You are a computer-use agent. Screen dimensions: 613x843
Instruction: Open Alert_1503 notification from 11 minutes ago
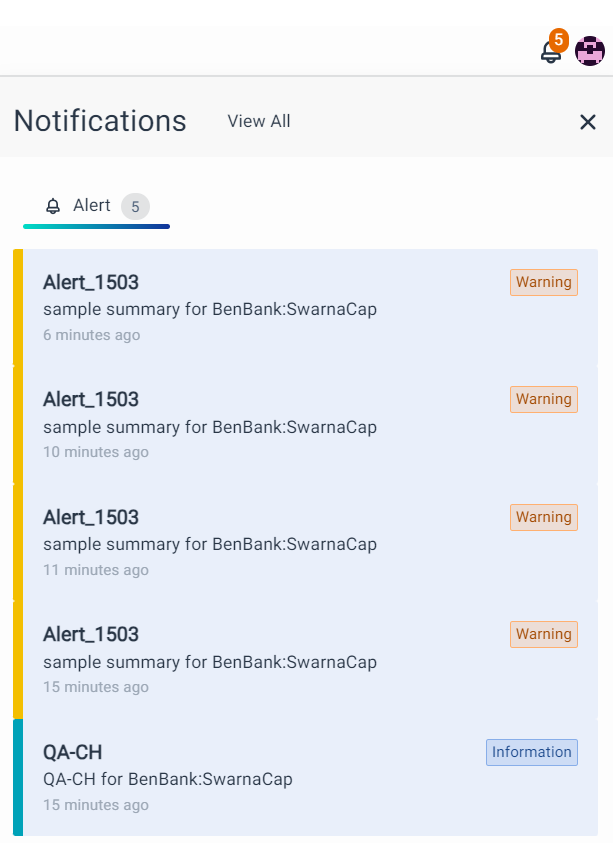pos(91,517)
